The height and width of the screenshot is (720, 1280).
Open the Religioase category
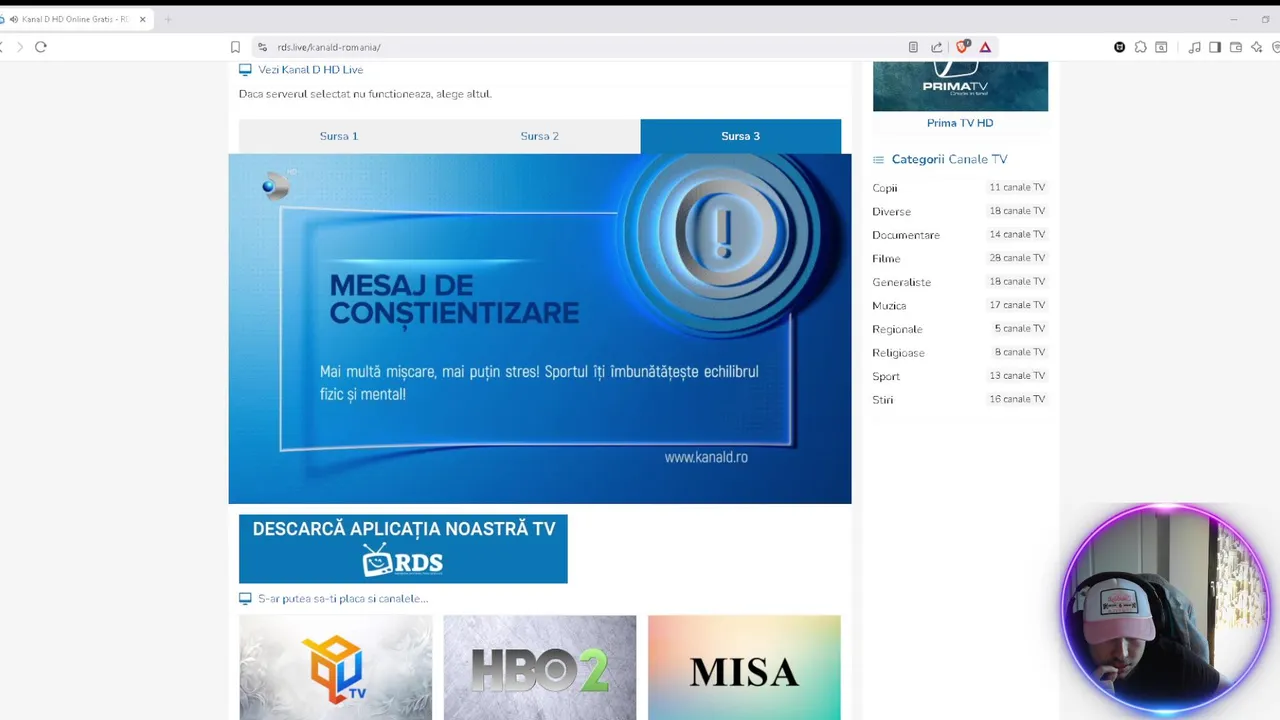(898, 353)
